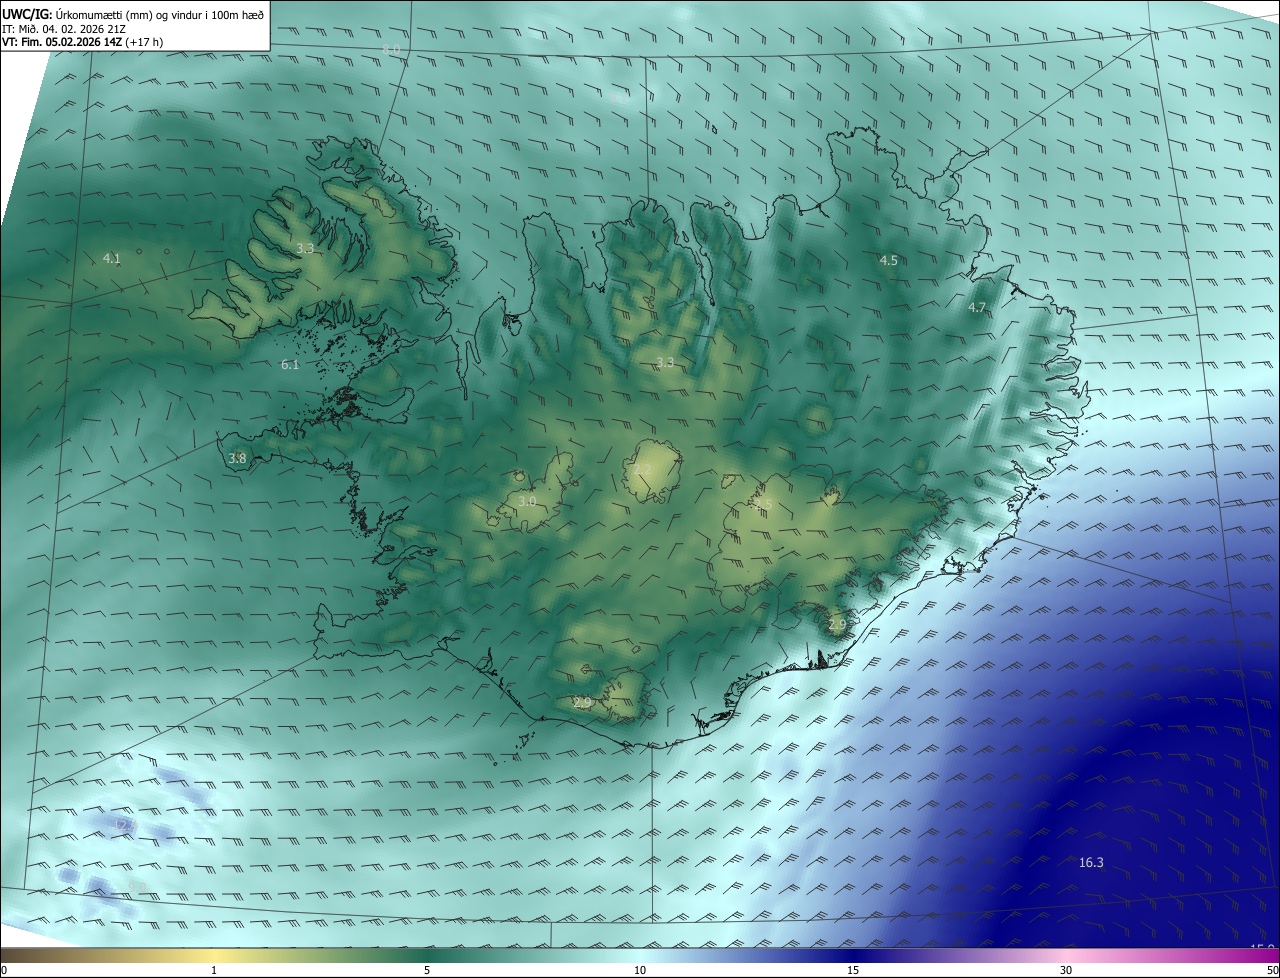The width and height of the screenshot is (1280, 978).
Task: Click the 4.5 value label in the northeast
Action: 888,261
